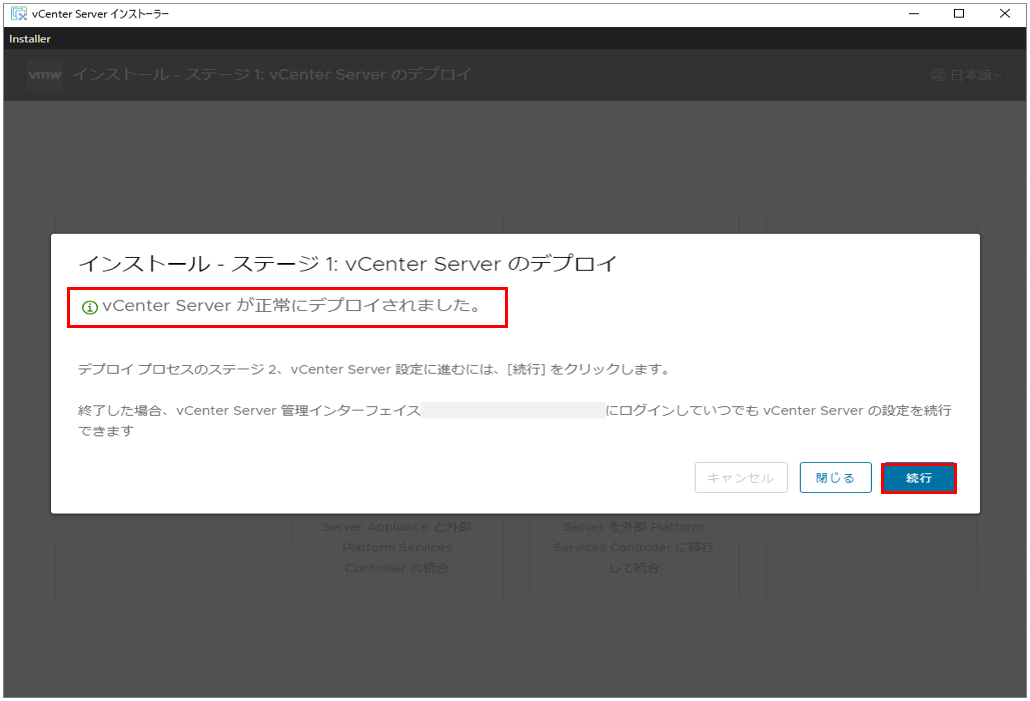Click background card 'Server Appliance と外部'

(397, 527)
